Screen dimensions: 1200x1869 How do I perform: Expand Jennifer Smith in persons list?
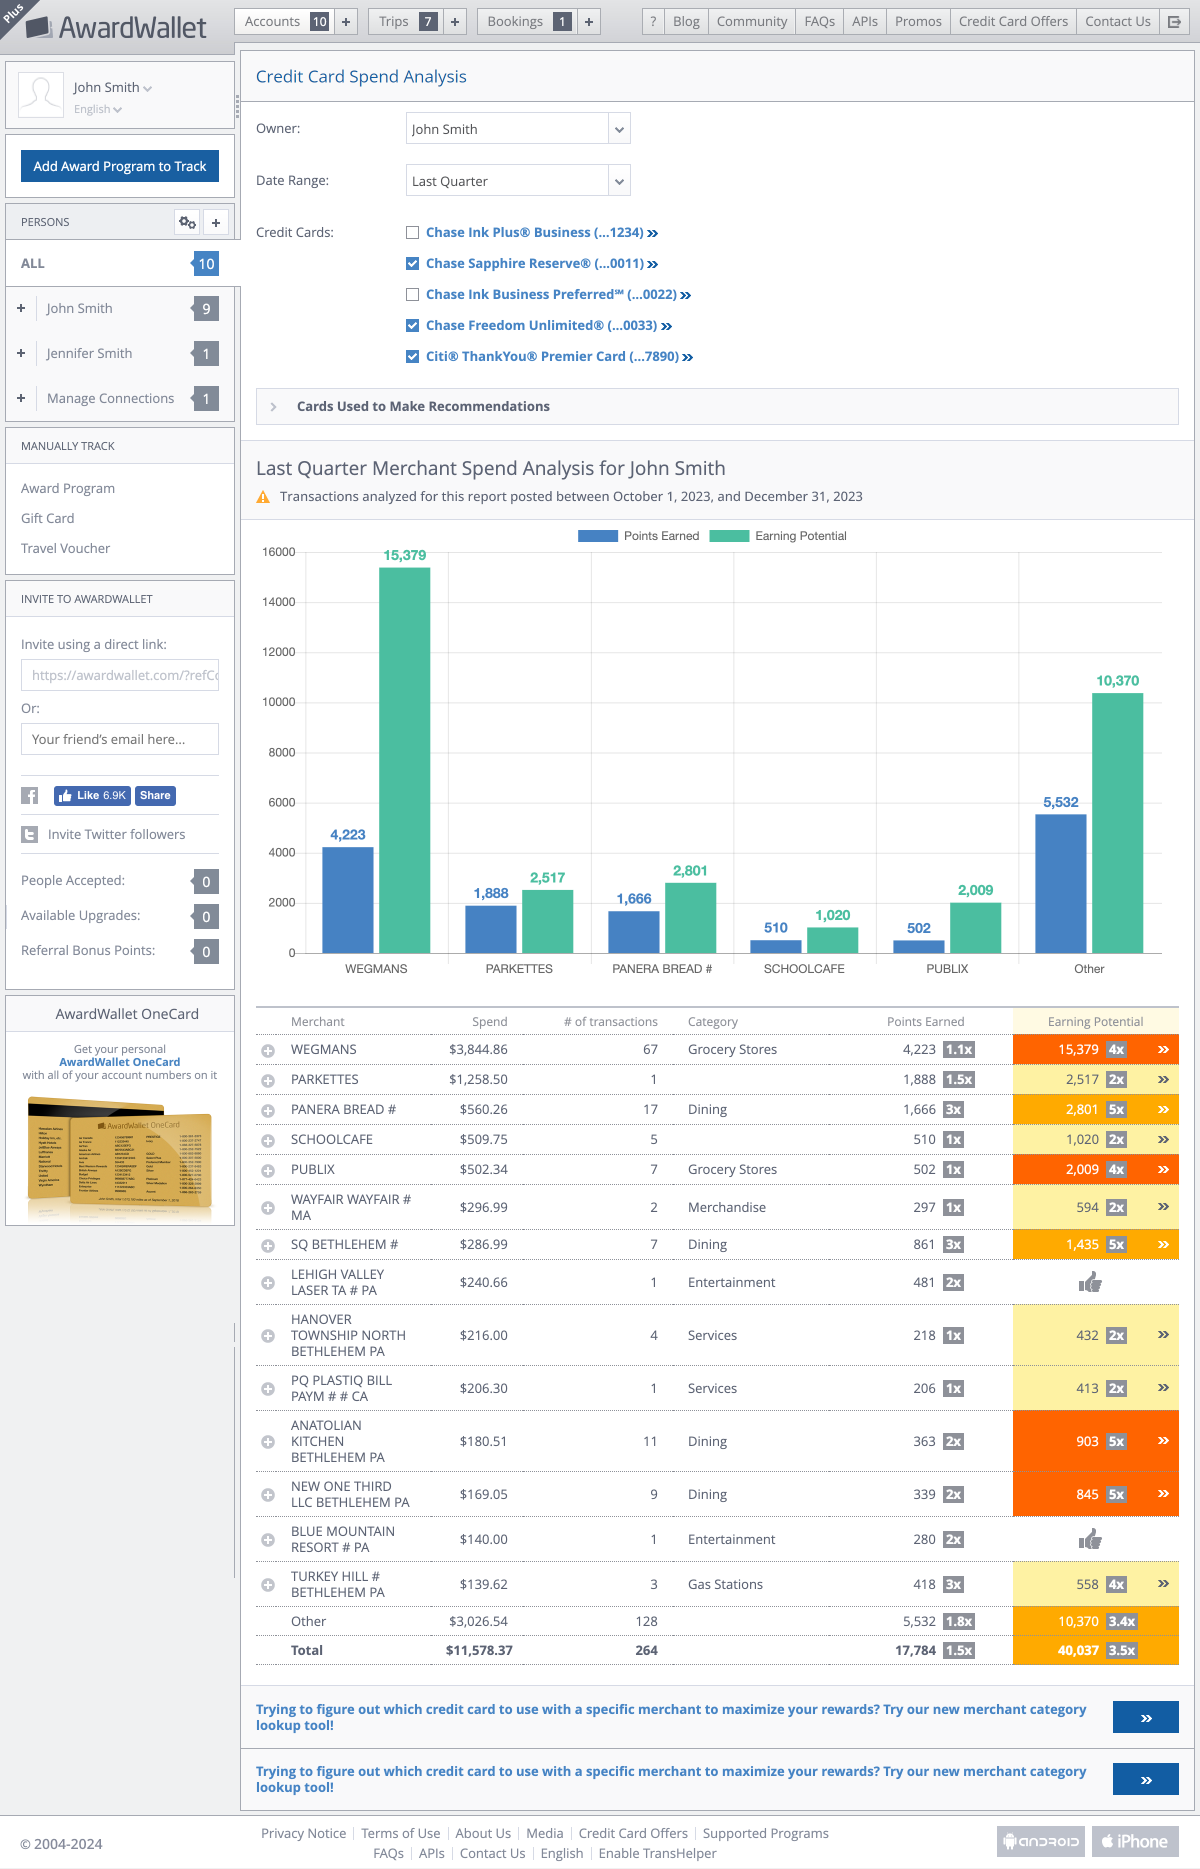[x=21, y=354]
